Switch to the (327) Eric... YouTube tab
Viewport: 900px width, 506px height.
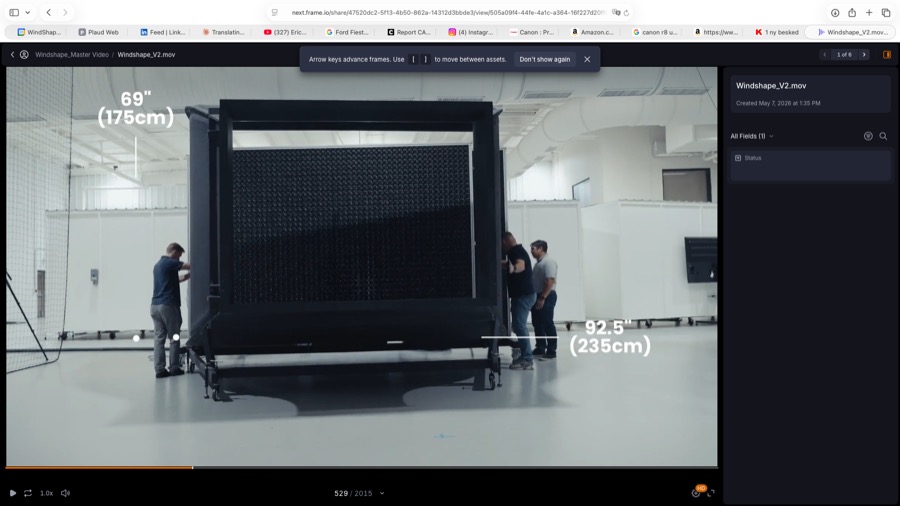[285, 32]
